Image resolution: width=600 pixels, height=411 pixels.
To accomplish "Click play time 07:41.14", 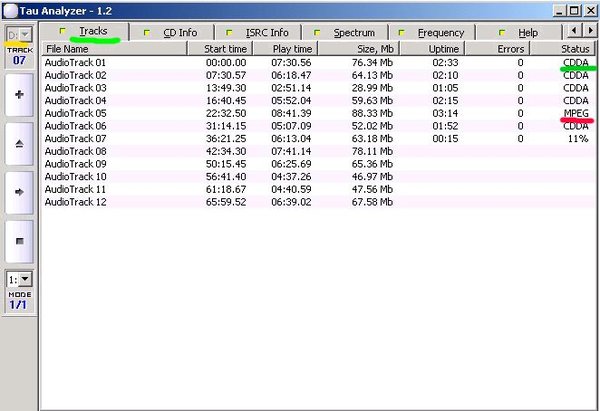I will click(291, 151).
